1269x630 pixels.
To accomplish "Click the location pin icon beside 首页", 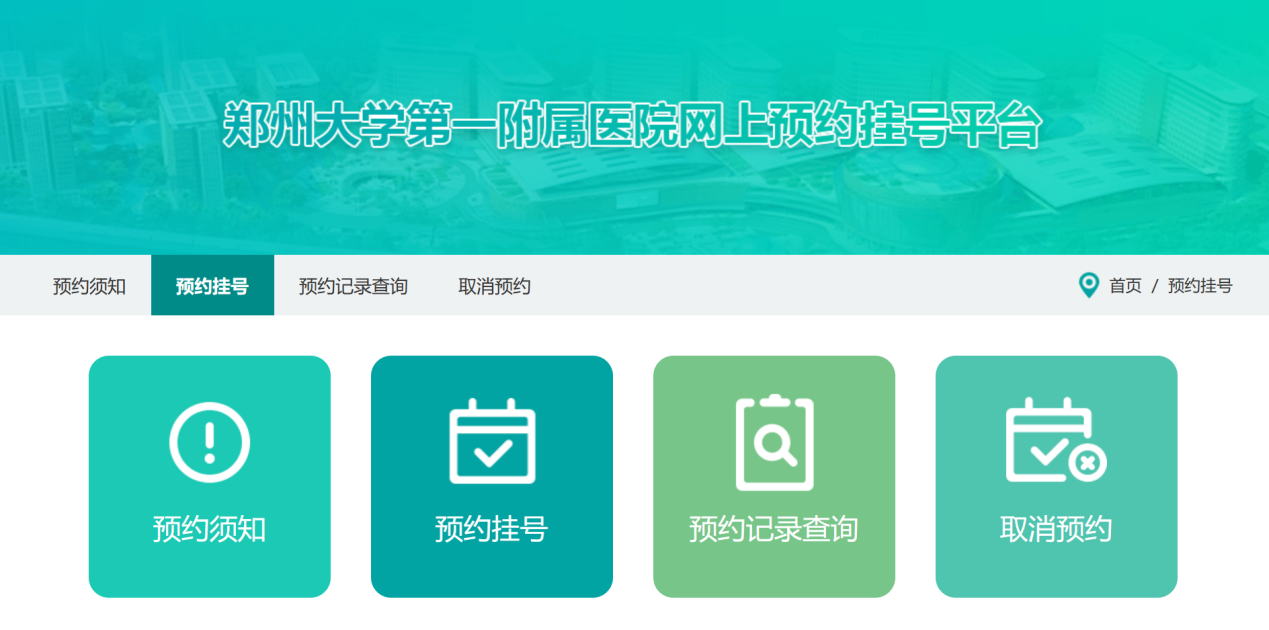I will [1089, 286].
